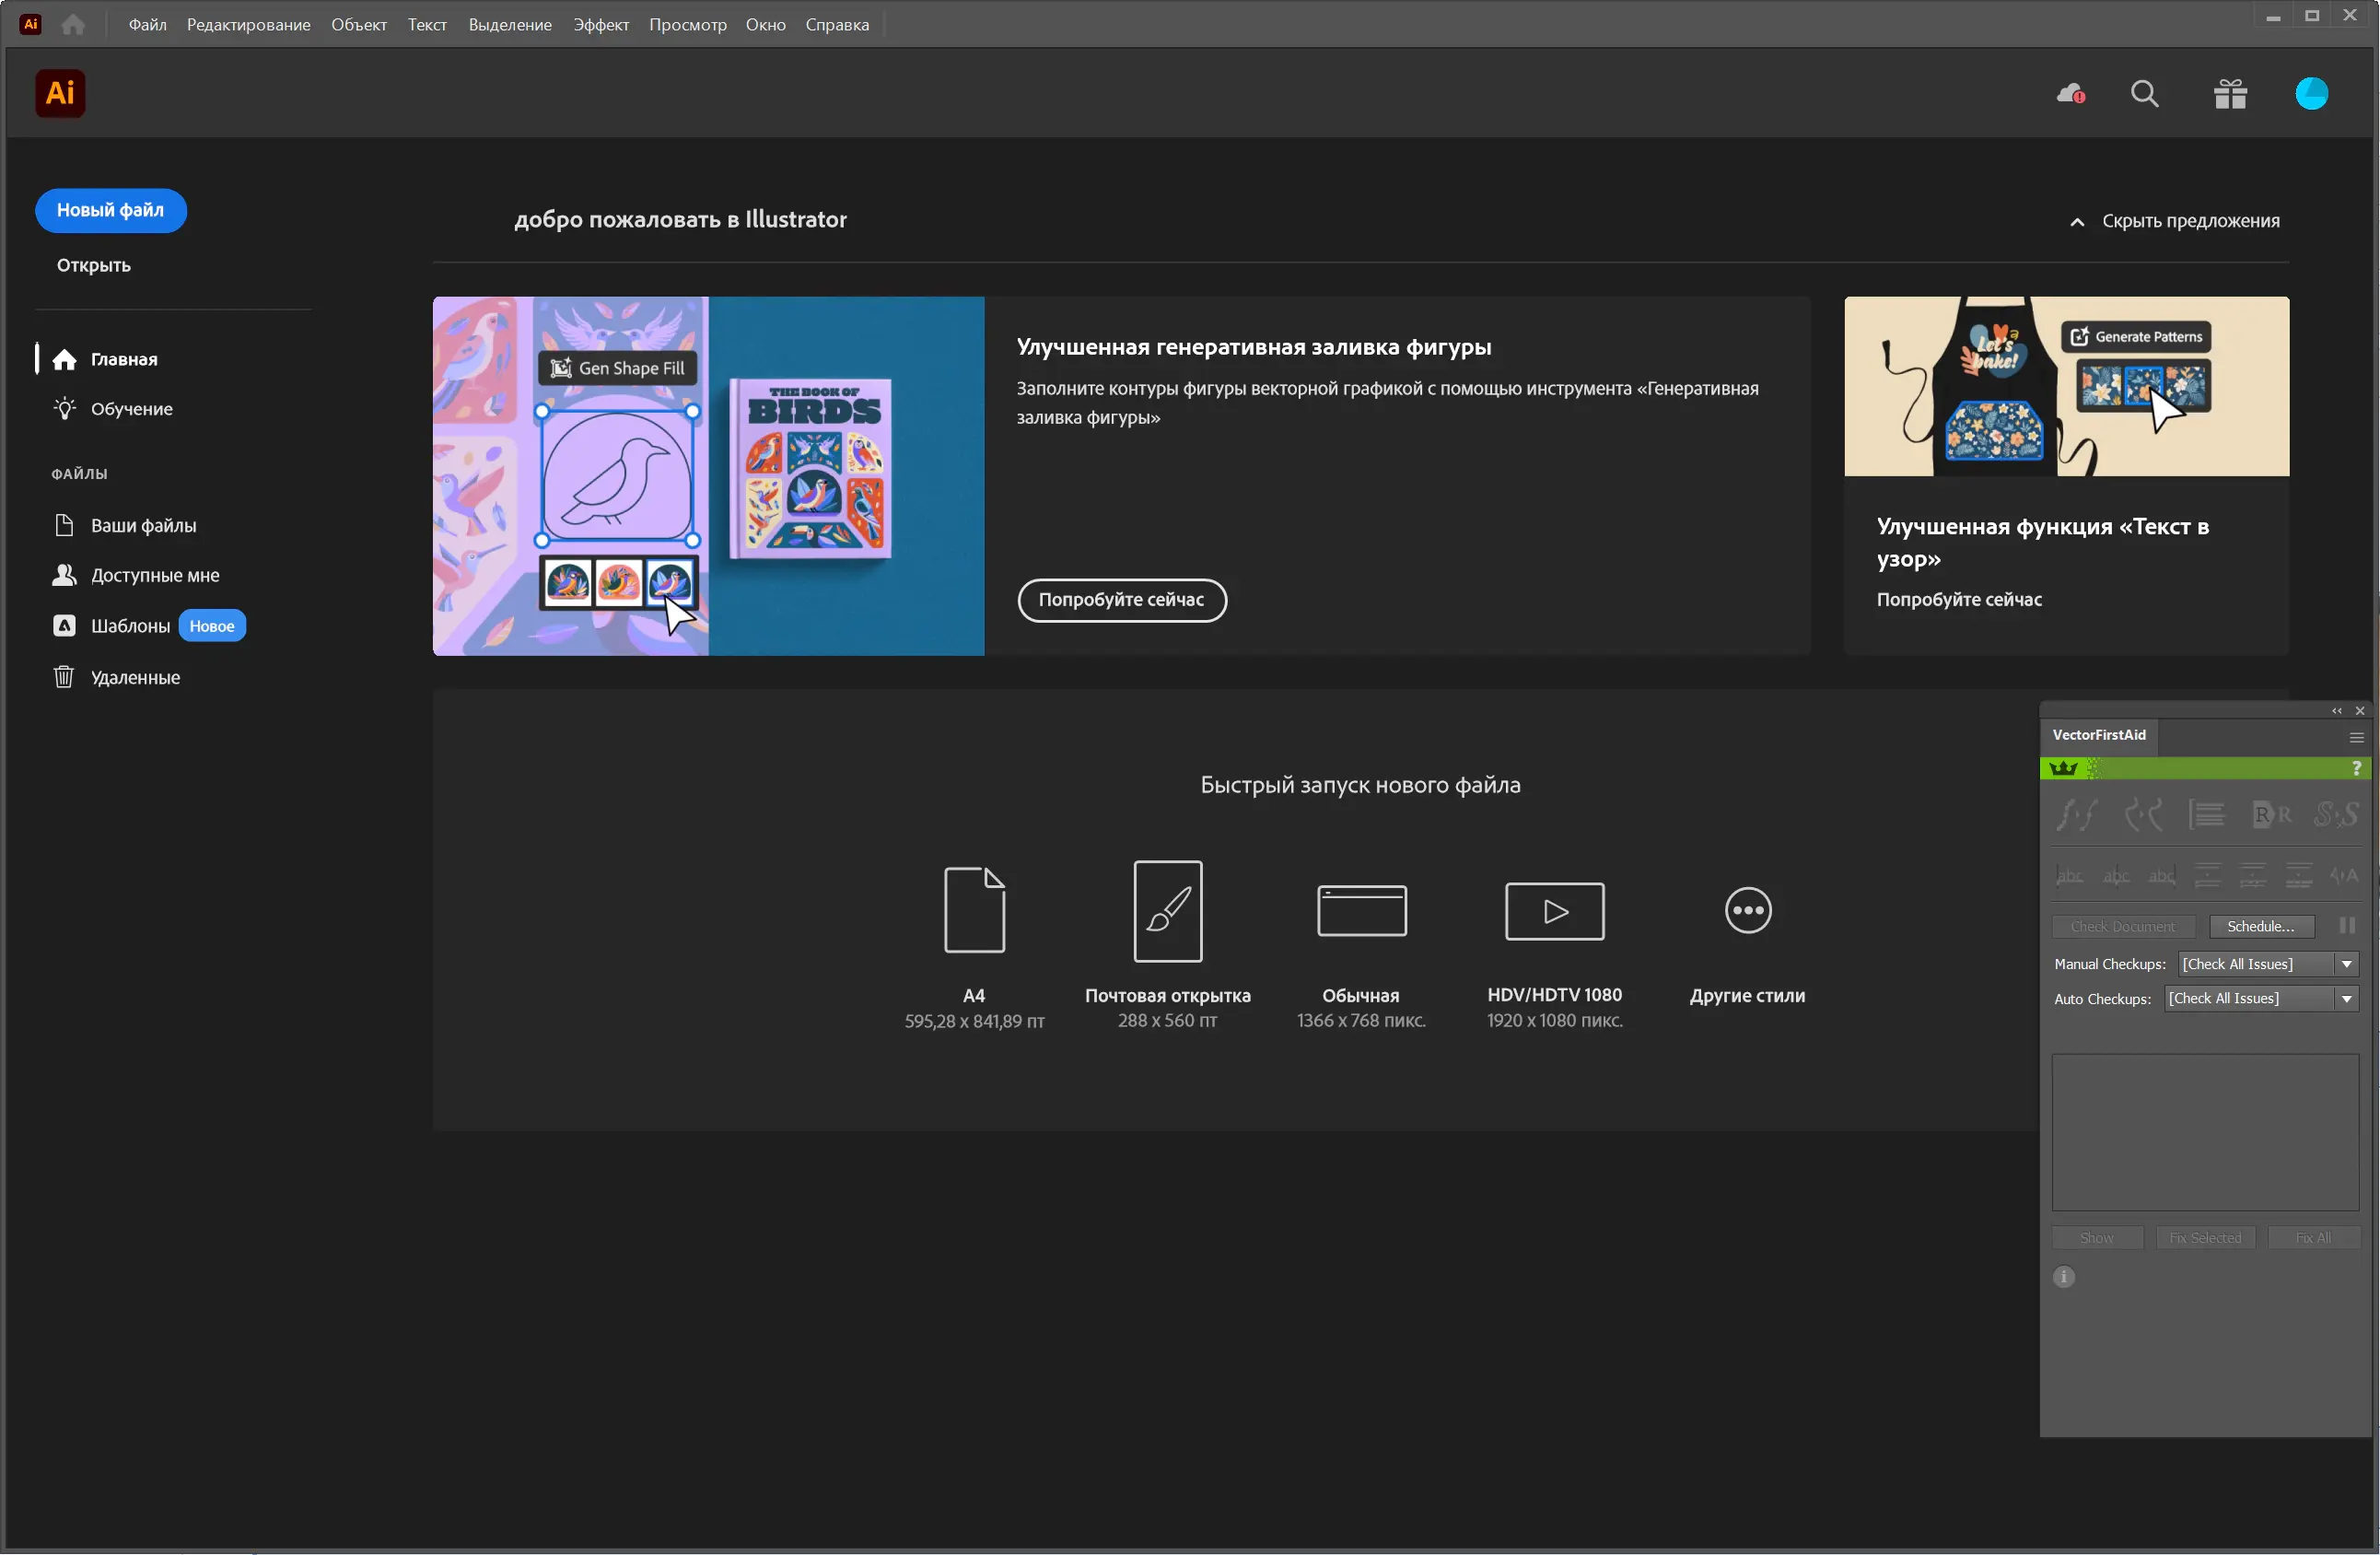Click the VectorFirstAid info icon
The width and height of the screenshot is (2380, 1555).
[x=2063, y=1277]
